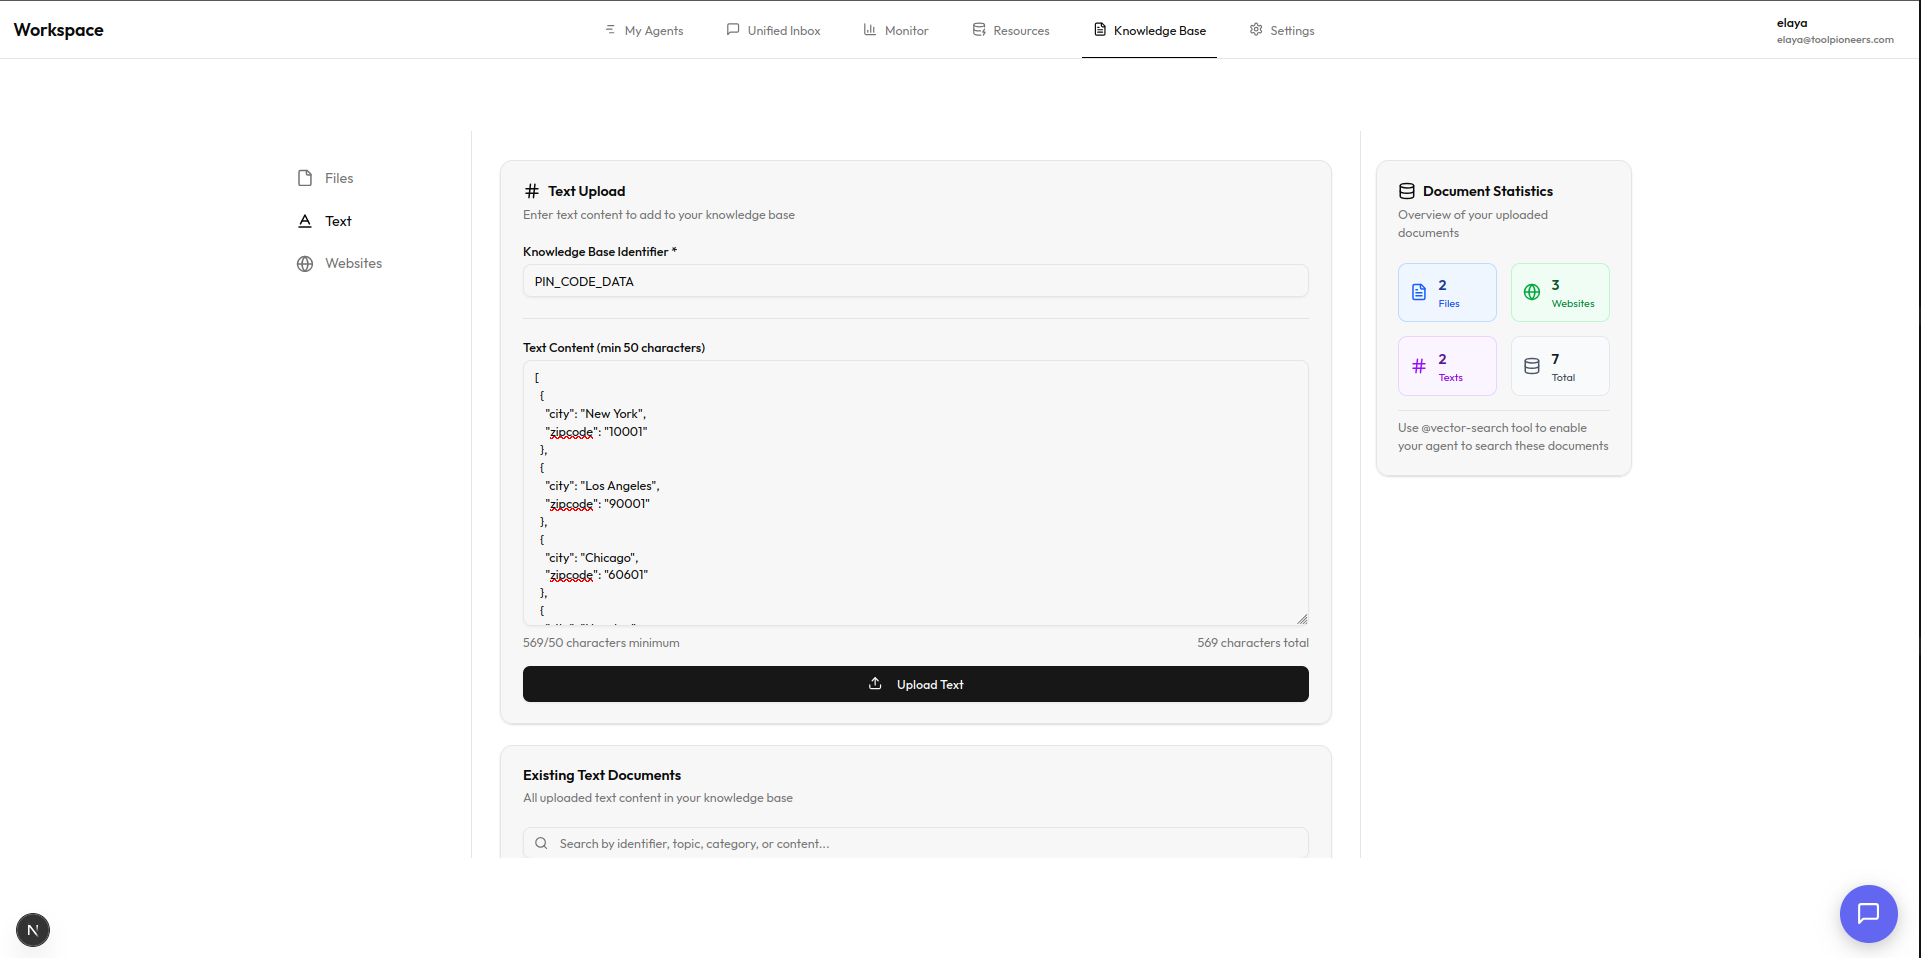Open the chat widget bubble
The height and width of the screenshot is (958, 1921).
tap(1868, 913)
